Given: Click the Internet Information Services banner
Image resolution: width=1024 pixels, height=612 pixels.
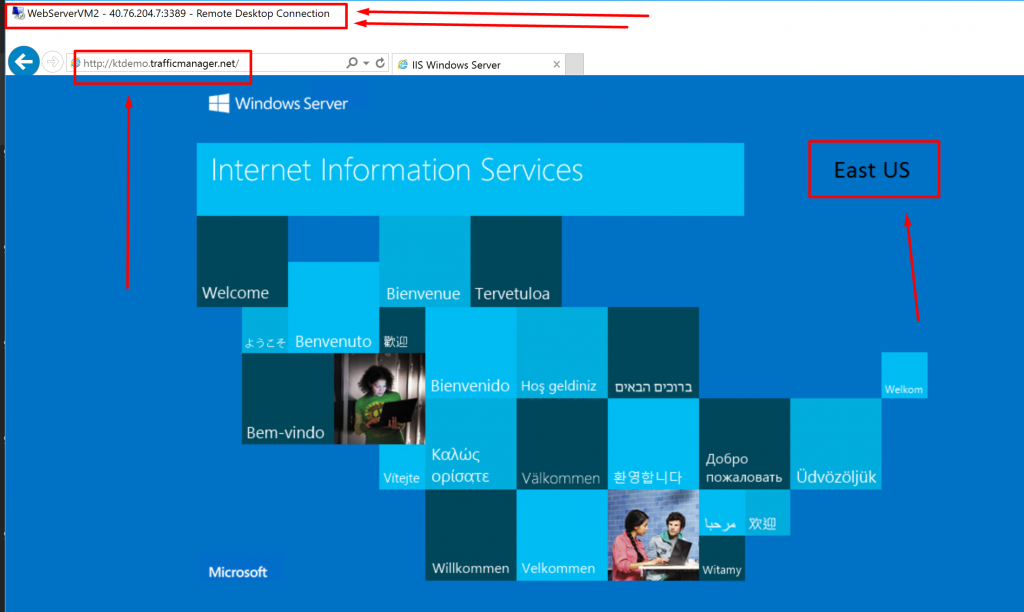Looking at the screenshot, I should click(470, 179).
